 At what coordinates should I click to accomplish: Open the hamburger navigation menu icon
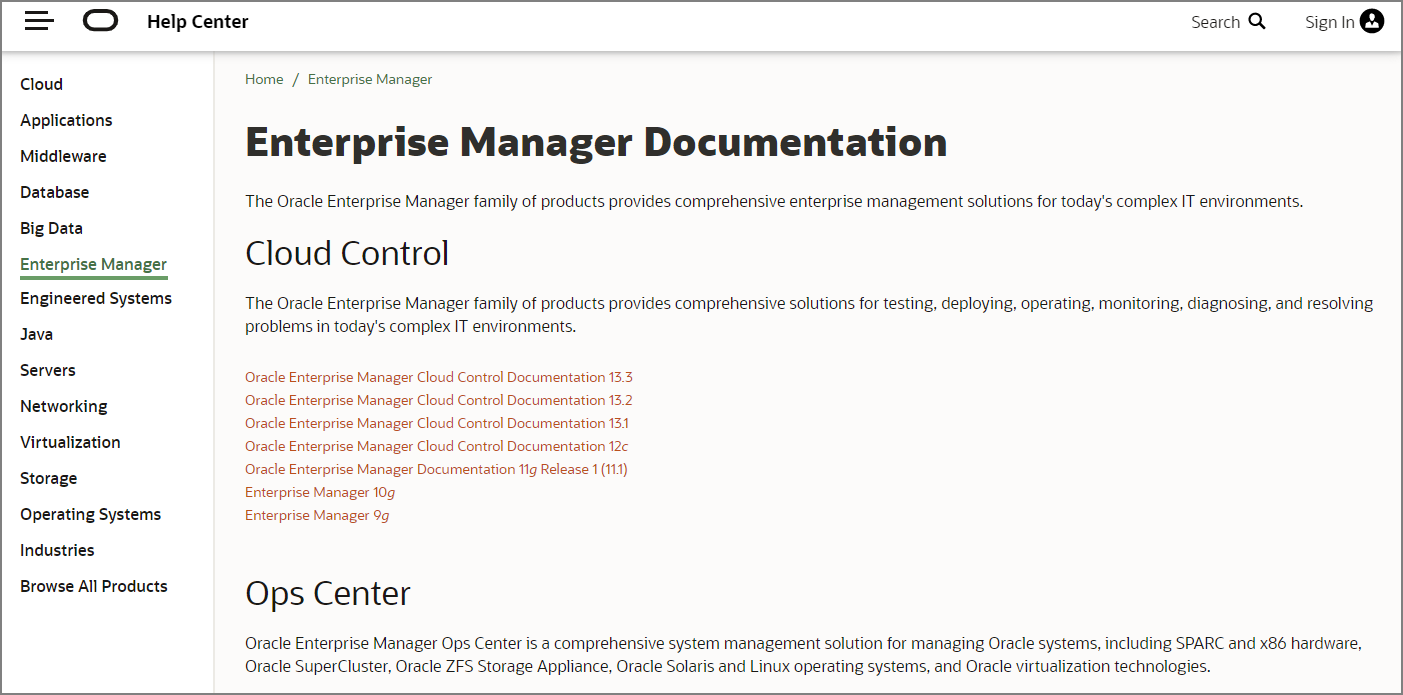click(x=39, y=21)
